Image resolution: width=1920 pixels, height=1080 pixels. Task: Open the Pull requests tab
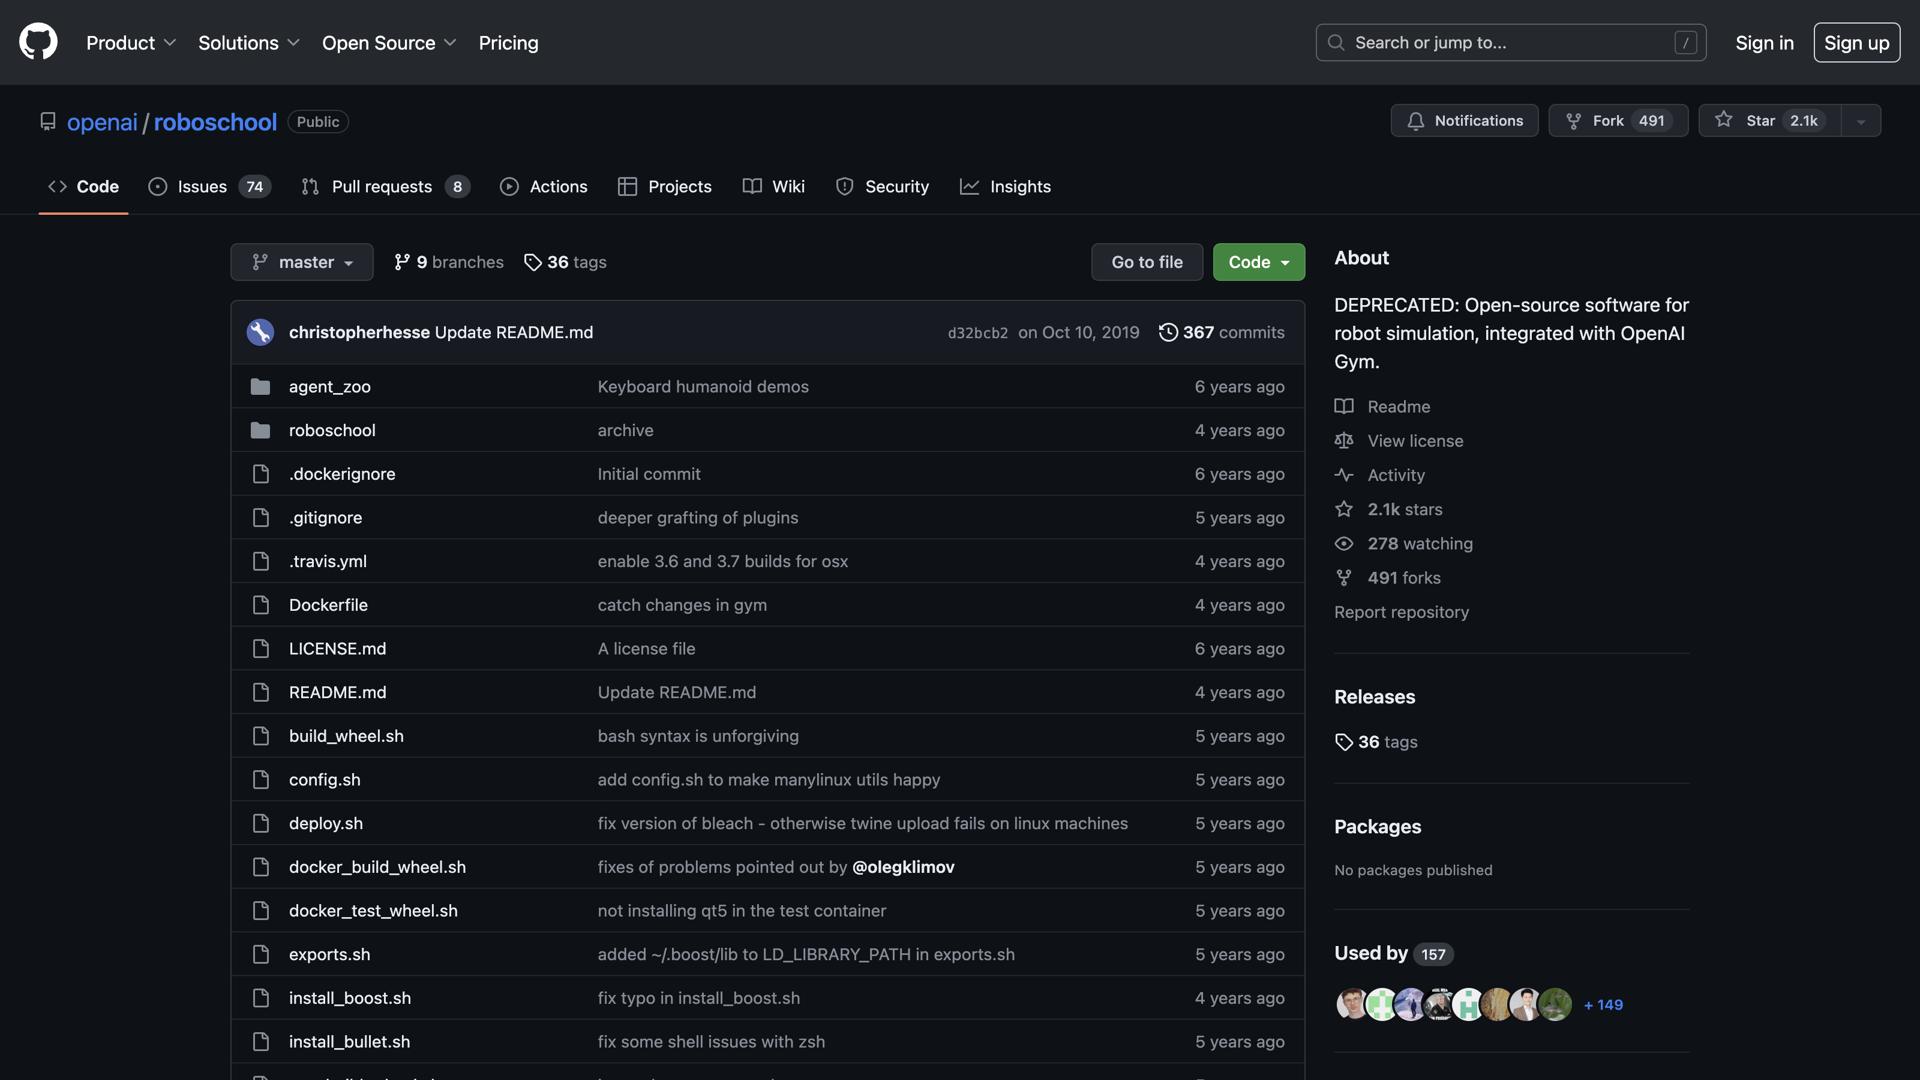click(384, 186)
